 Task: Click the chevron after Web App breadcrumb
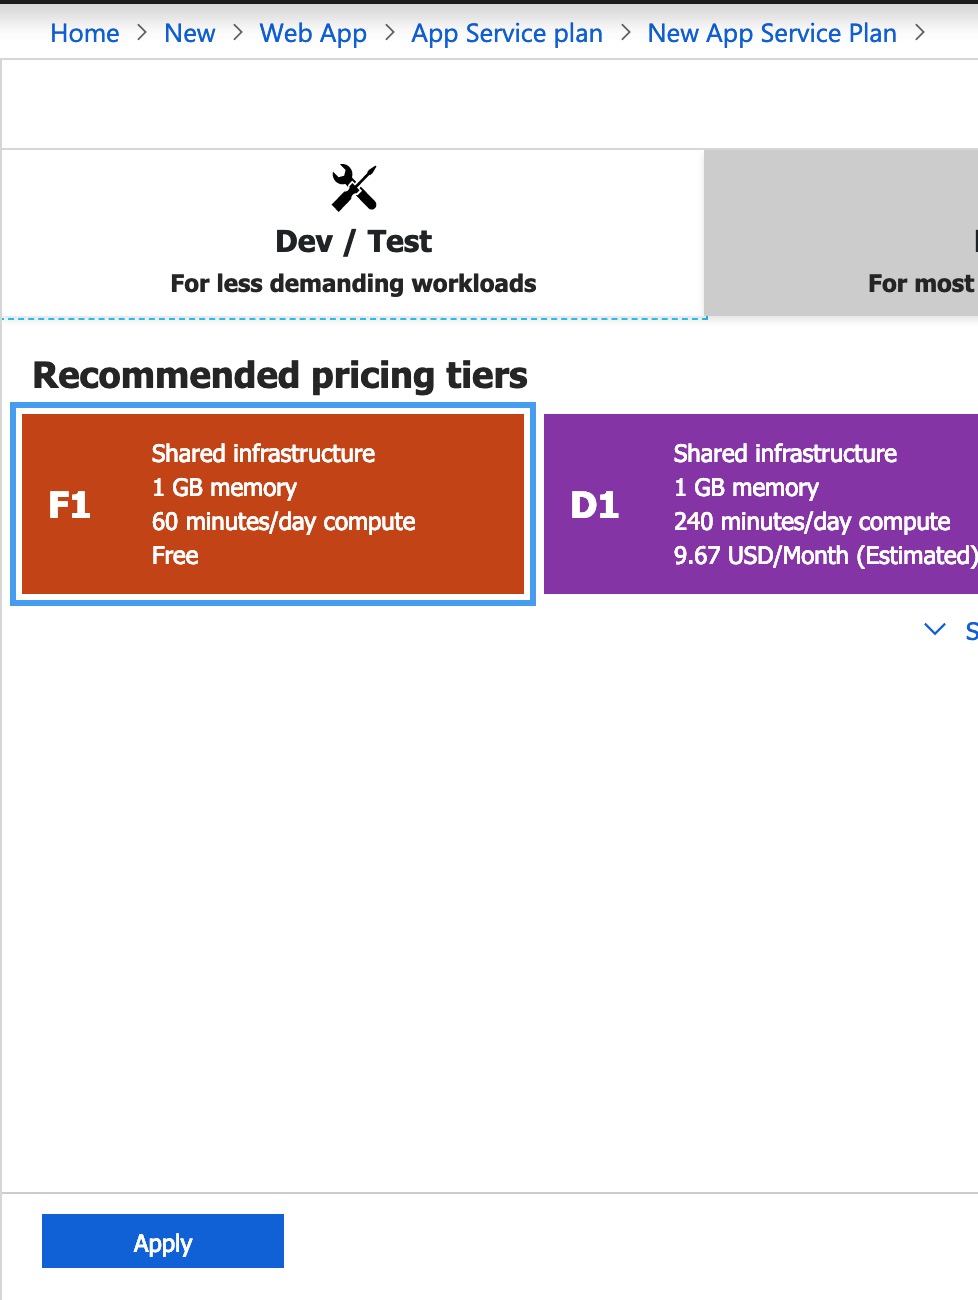point(390,33)
